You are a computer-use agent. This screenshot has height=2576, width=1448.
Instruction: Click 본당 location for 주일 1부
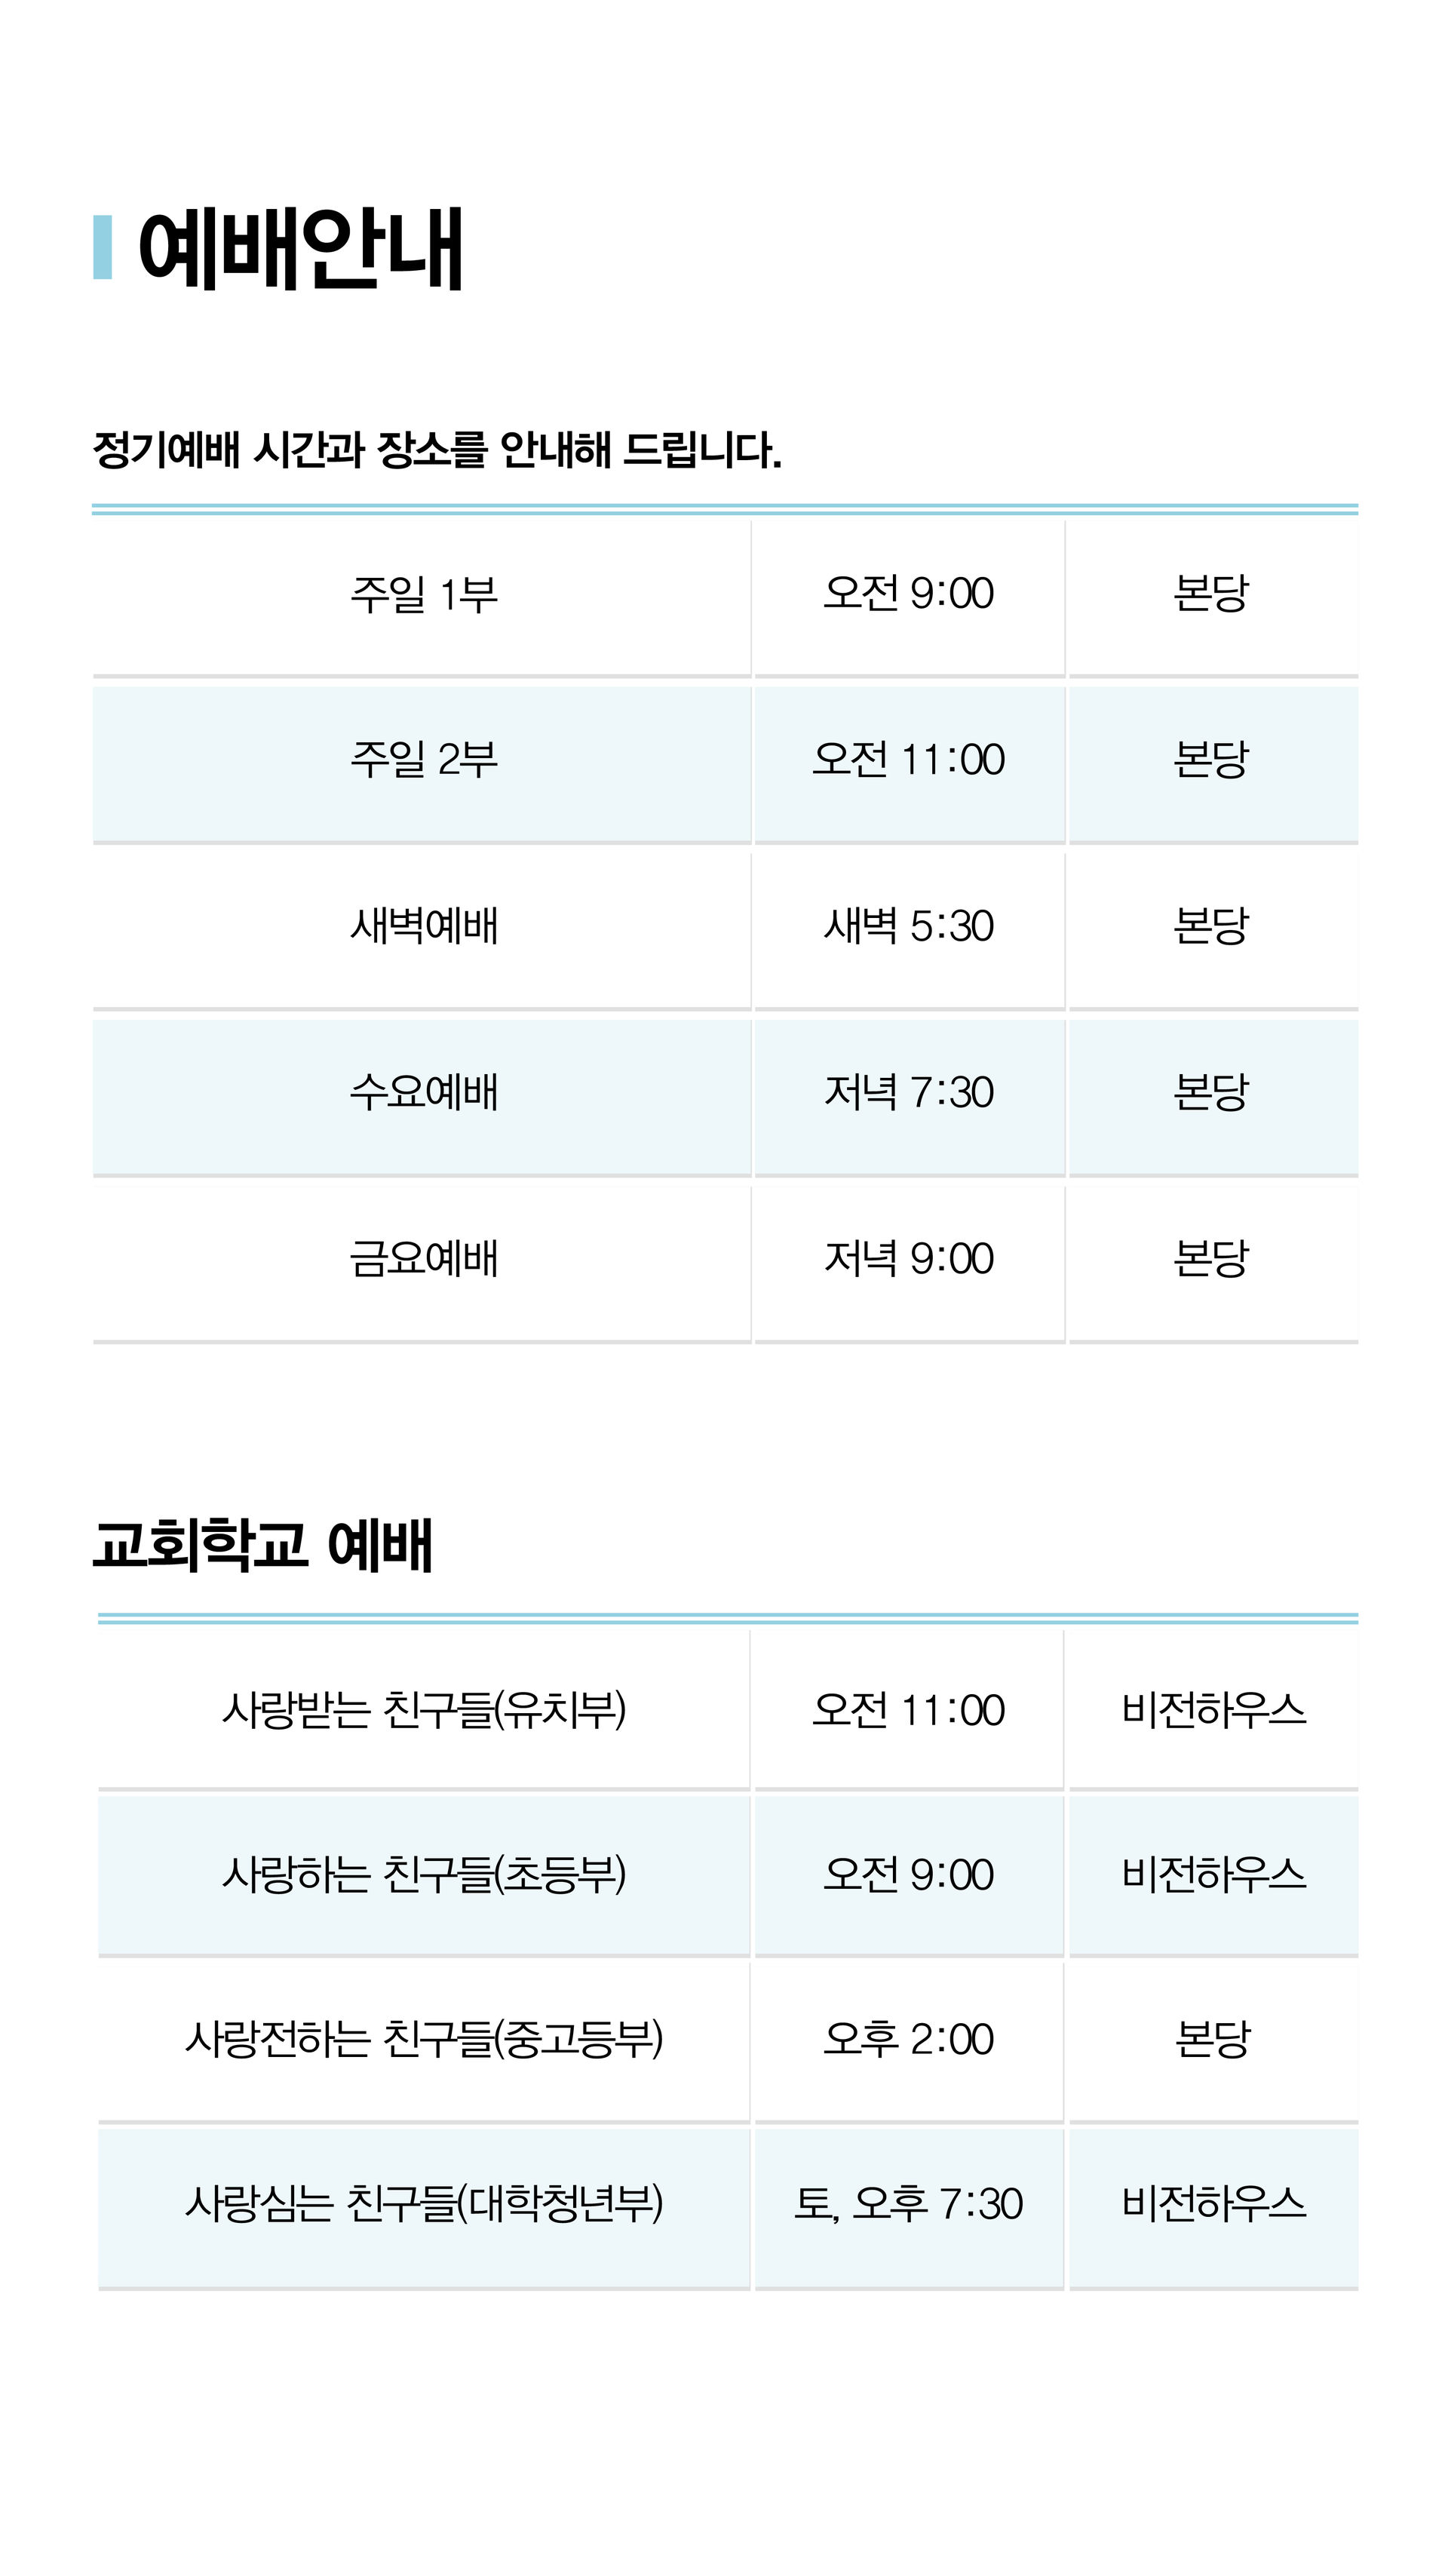tap(1211, 594)
